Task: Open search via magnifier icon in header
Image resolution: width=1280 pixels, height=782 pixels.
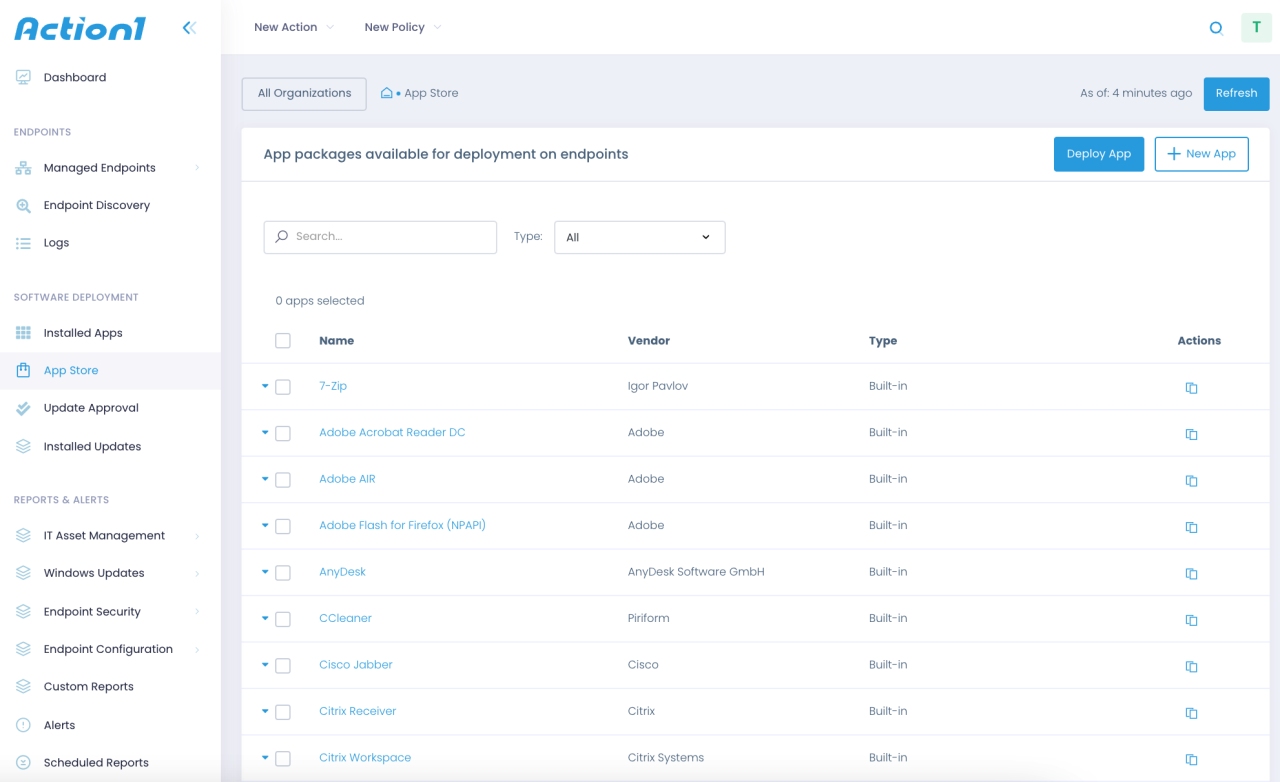Action: pos(1216,28)
